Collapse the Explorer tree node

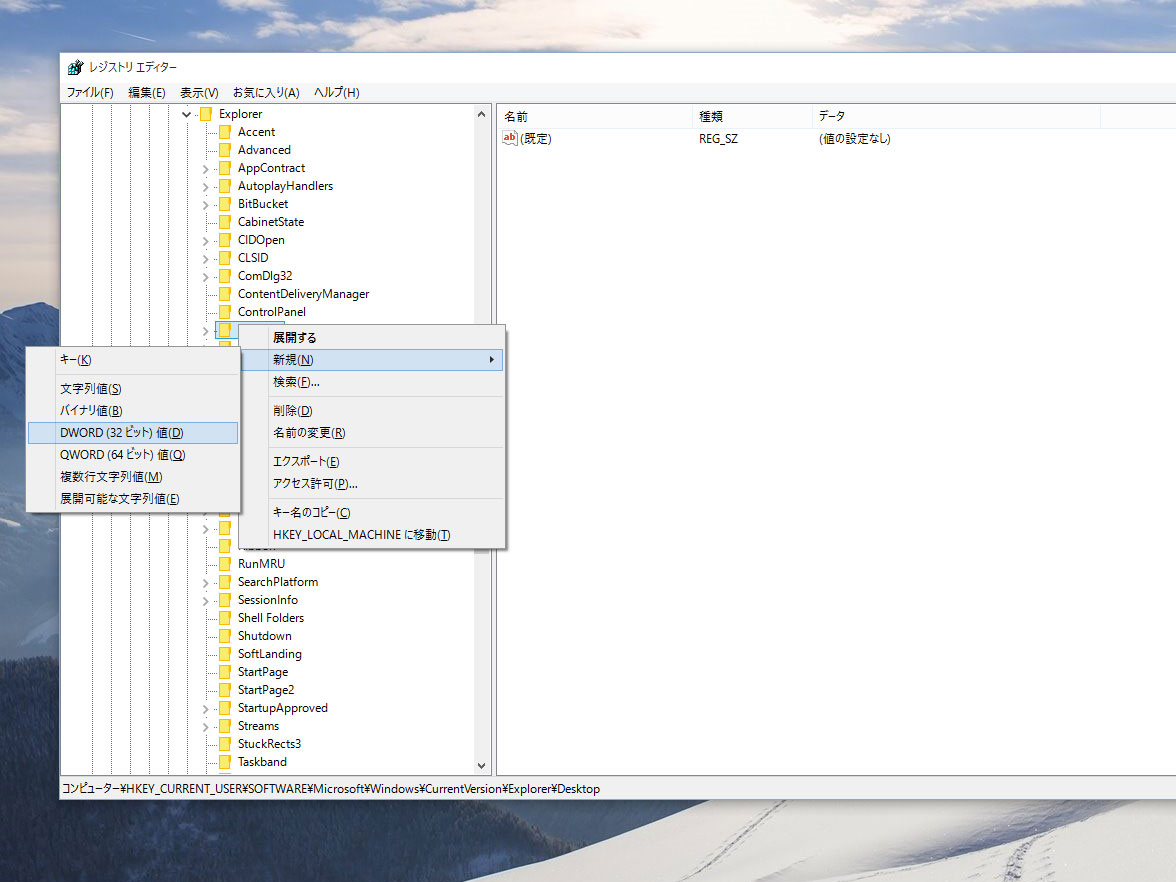coord(186,115)
